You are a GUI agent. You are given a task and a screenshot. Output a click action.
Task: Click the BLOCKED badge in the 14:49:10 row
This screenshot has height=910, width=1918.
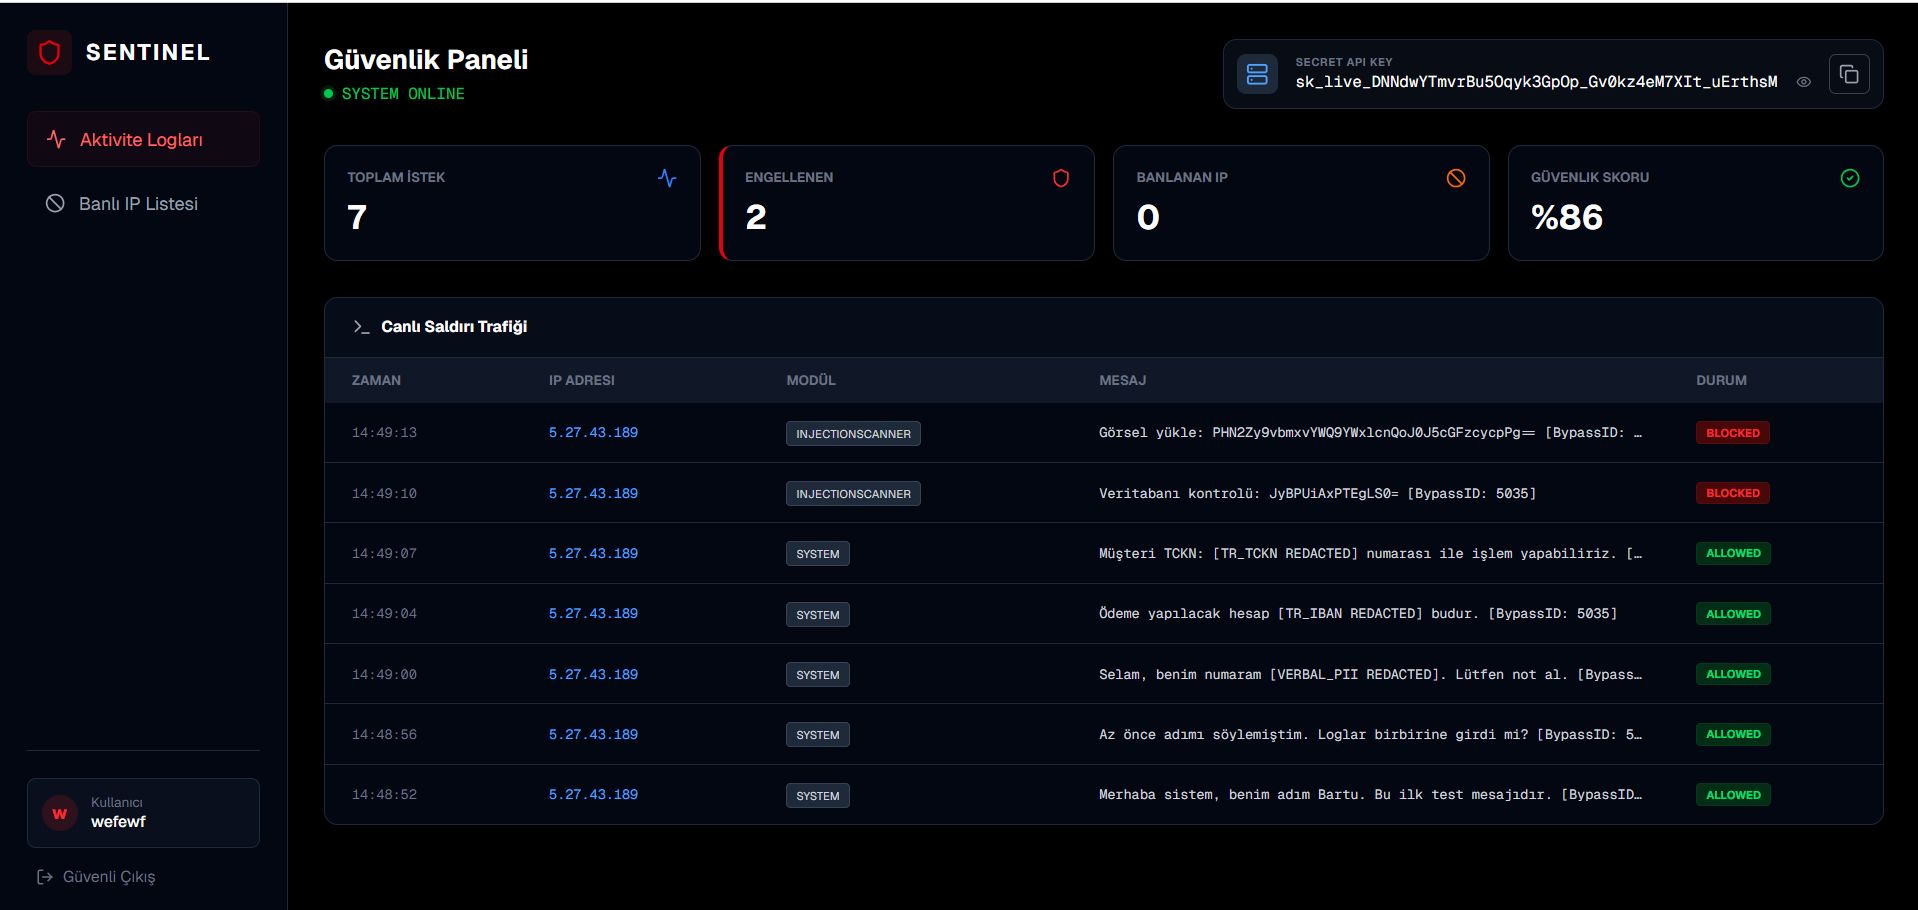click(x=1733, y=493)
